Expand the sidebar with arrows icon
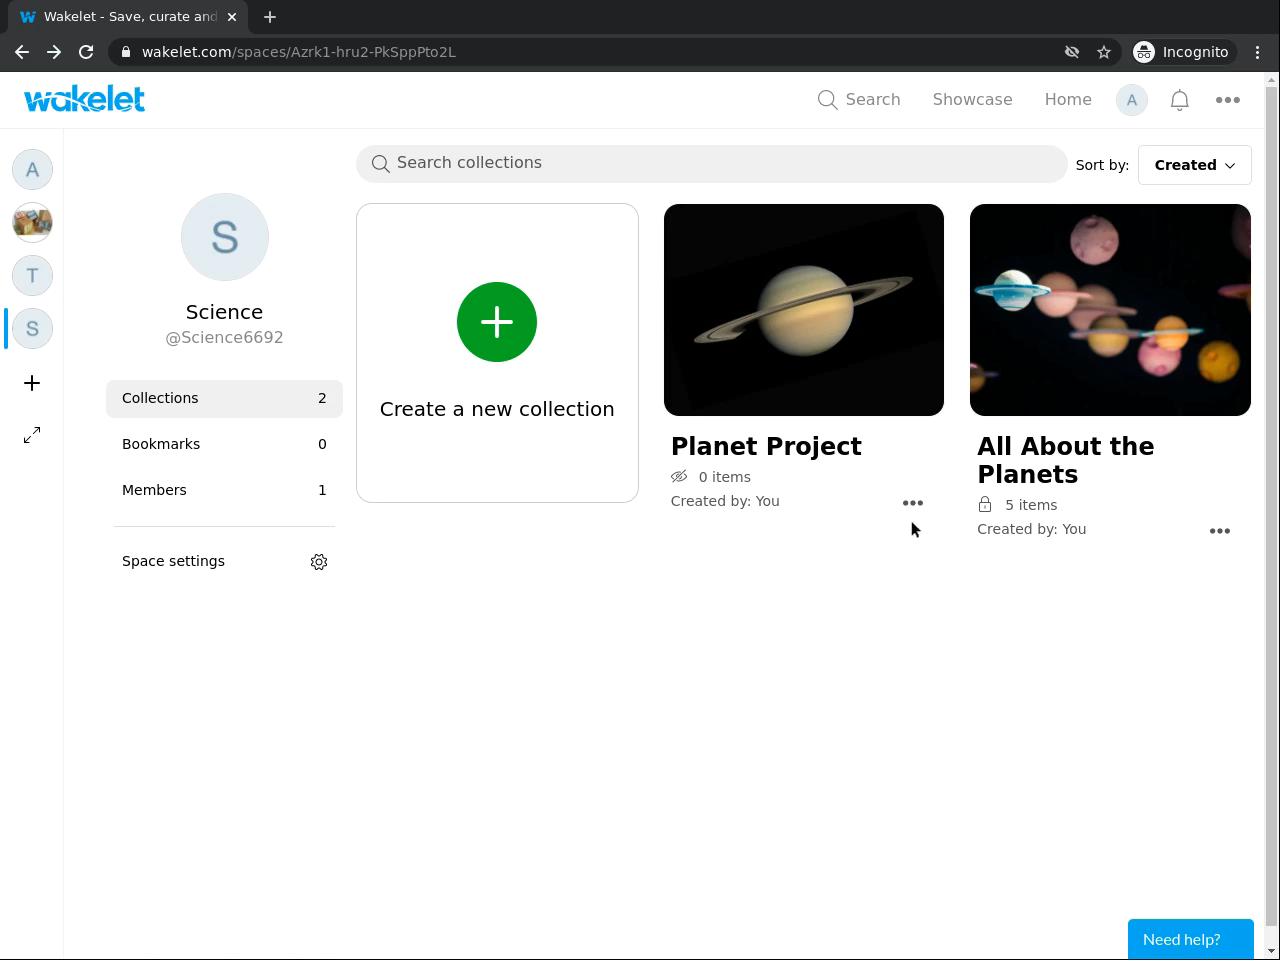 coord(32,435)
